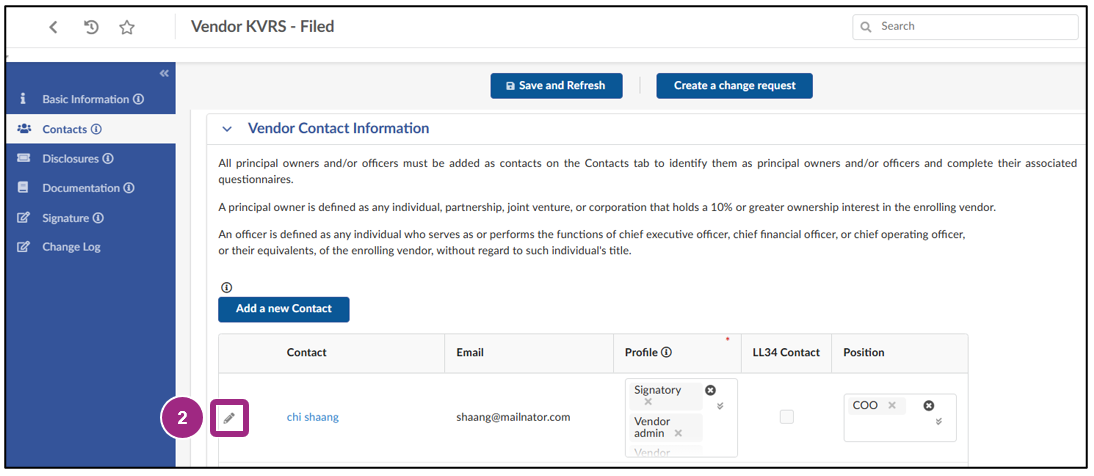This screenshot has width=1094, height=476.
Task: Clear all Profile selections with circled X
Action: click(710, 390)
